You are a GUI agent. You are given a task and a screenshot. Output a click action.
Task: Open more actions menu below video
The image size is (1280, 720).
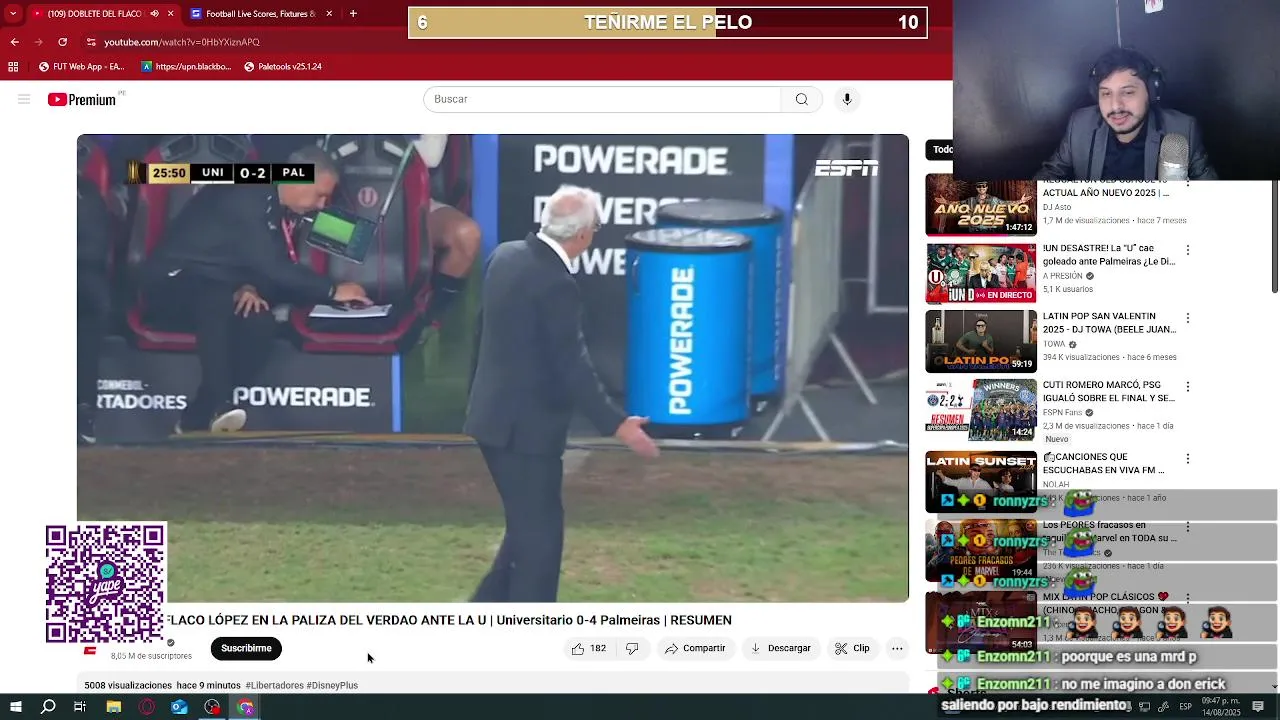point(897,648)
